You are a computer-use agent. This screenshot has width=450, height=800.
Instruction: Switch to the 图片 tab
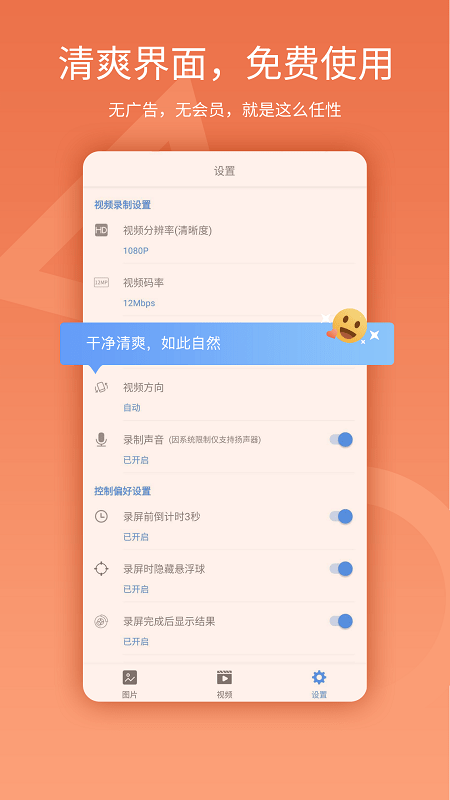tap(130, 684)
